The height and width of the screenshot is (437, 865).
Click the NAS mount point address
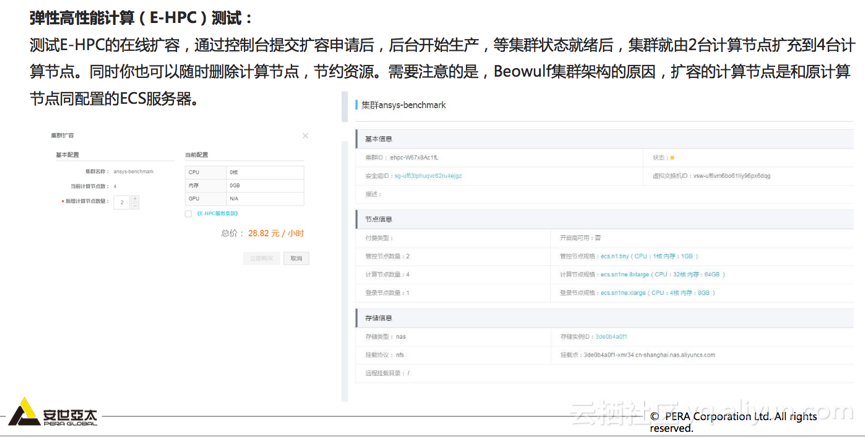(x=649, y=355)
